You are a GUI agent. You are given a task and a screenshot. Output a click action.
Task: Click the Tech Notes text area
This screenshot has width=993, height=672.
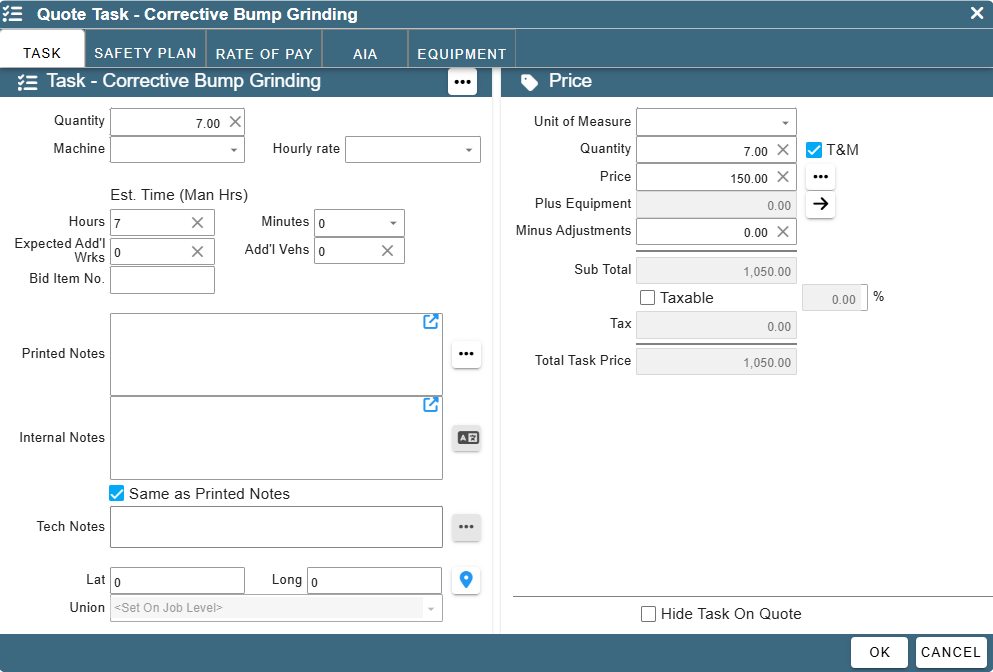click(x=276, y=527)
